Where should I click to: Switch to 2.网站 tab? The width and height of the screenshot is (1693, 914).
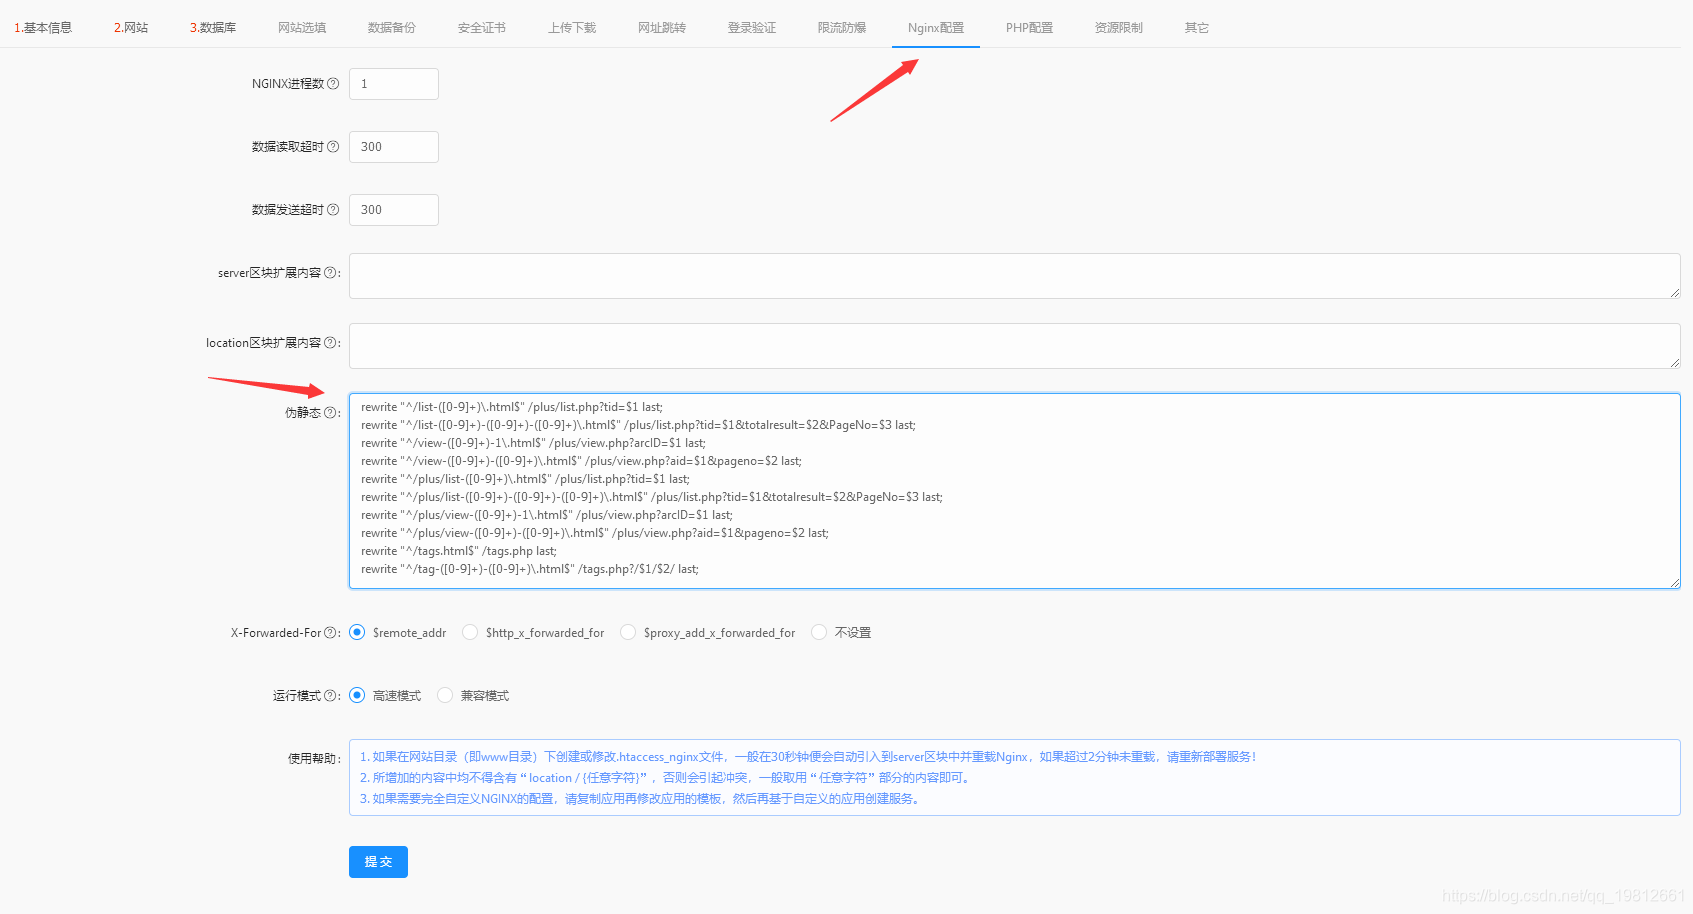click(x=131, y=28)
